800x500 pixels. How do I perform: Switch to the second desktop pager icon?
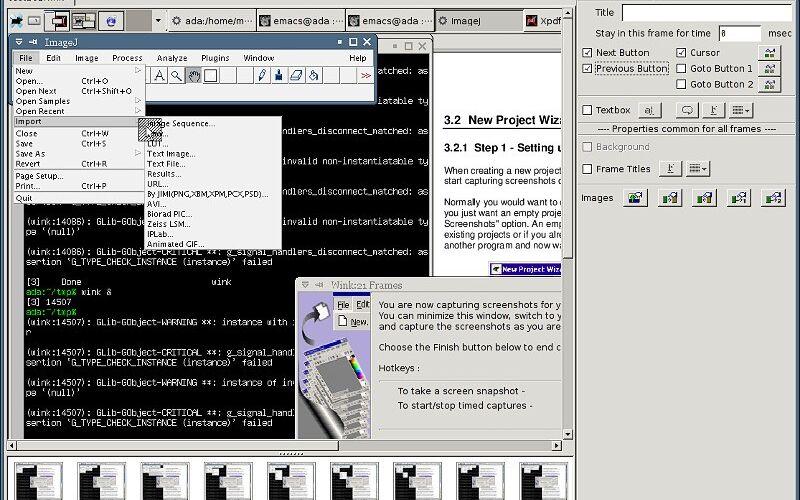click(x=84, y=21)
